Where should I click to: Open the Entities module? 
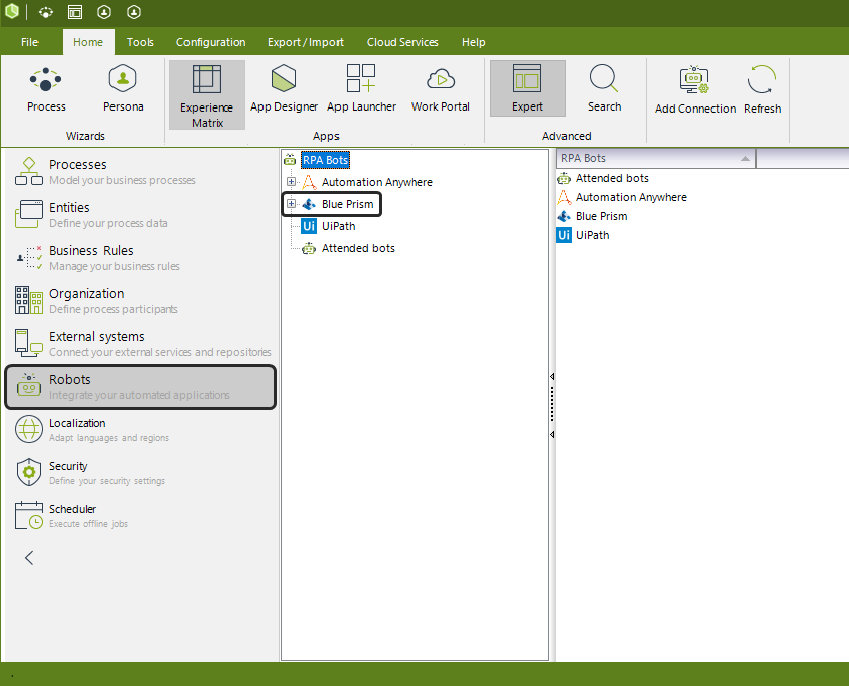click(141, 215)
